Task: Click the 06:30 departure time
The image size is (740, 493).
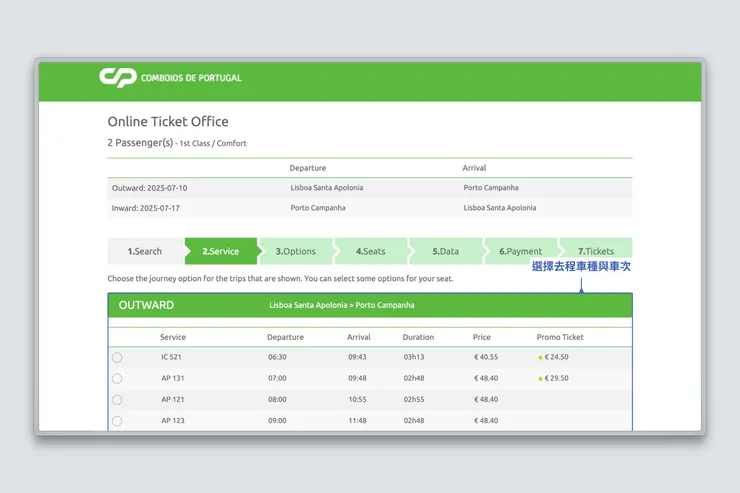Action: click(278, 357)
